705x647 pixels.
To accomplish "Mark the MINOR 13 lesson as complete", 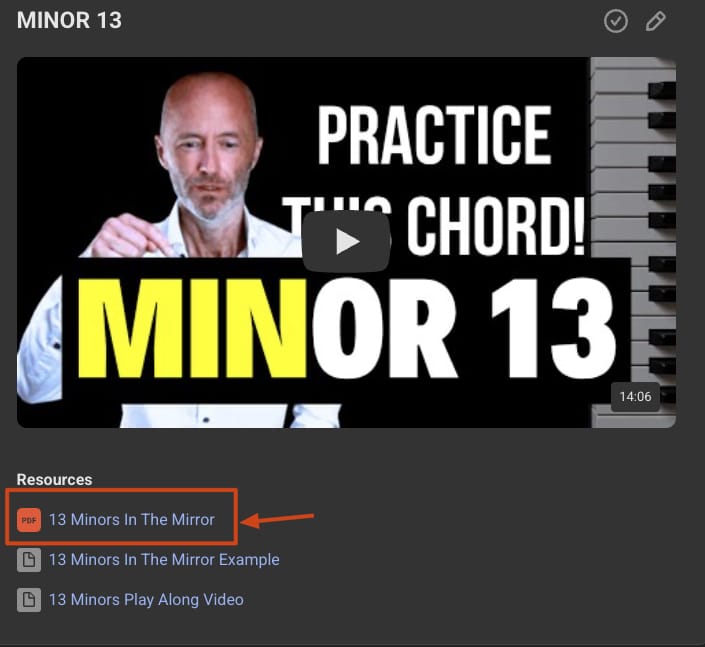I will [x=616, y=21].
